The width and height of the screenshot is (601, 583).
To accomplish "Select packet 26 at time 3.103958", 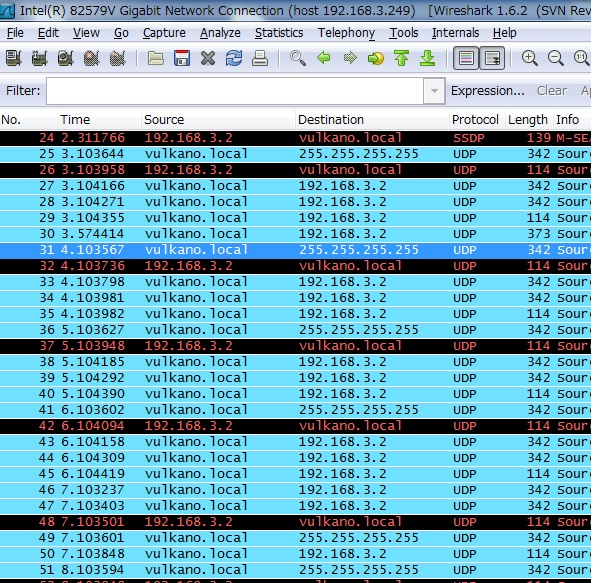I will (295, 170).
